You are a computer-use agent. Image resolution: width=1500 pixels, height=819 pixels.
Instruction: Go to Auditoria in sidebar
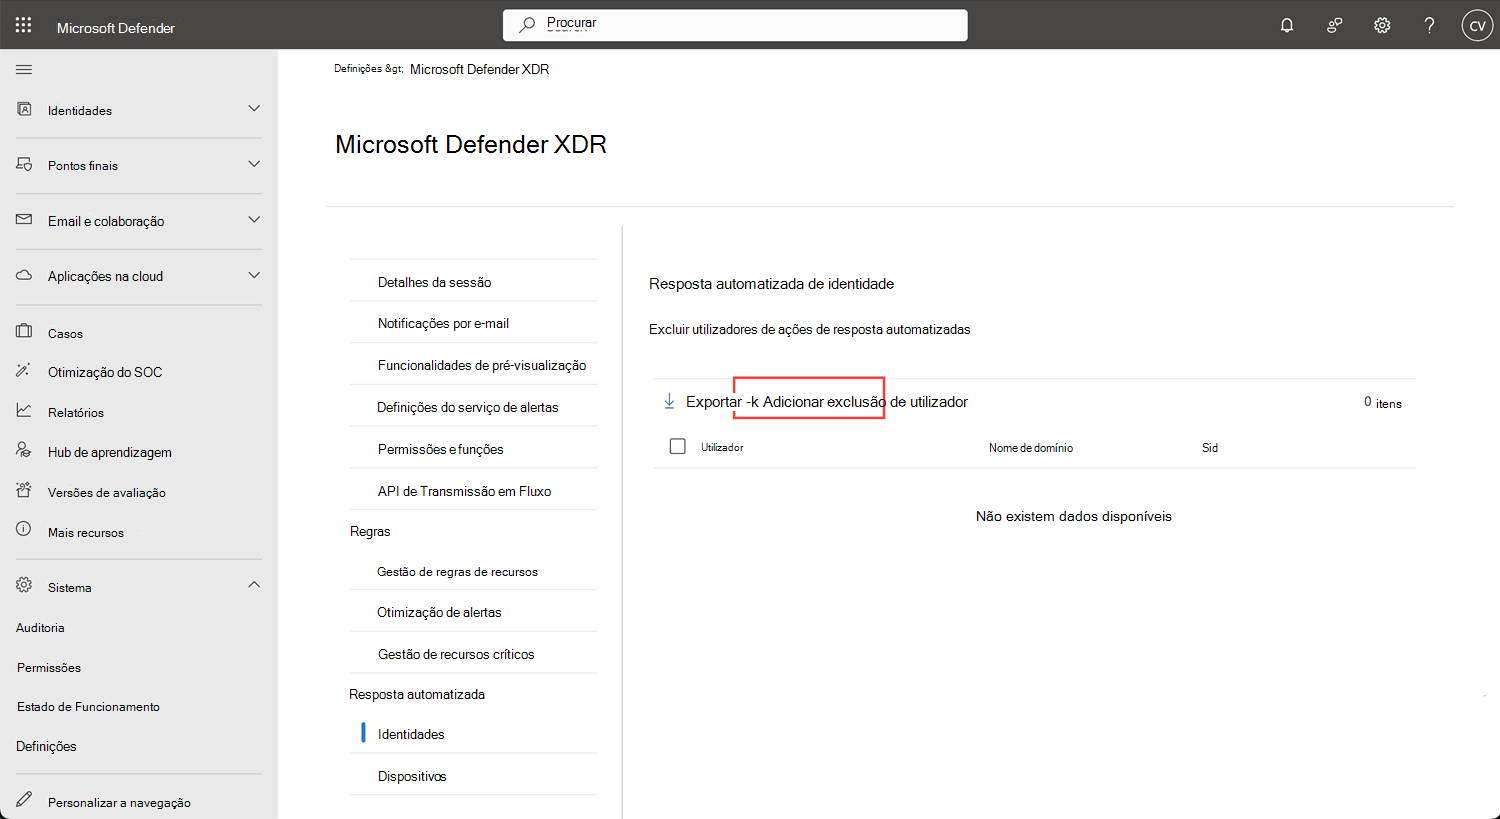click(40, 628)
